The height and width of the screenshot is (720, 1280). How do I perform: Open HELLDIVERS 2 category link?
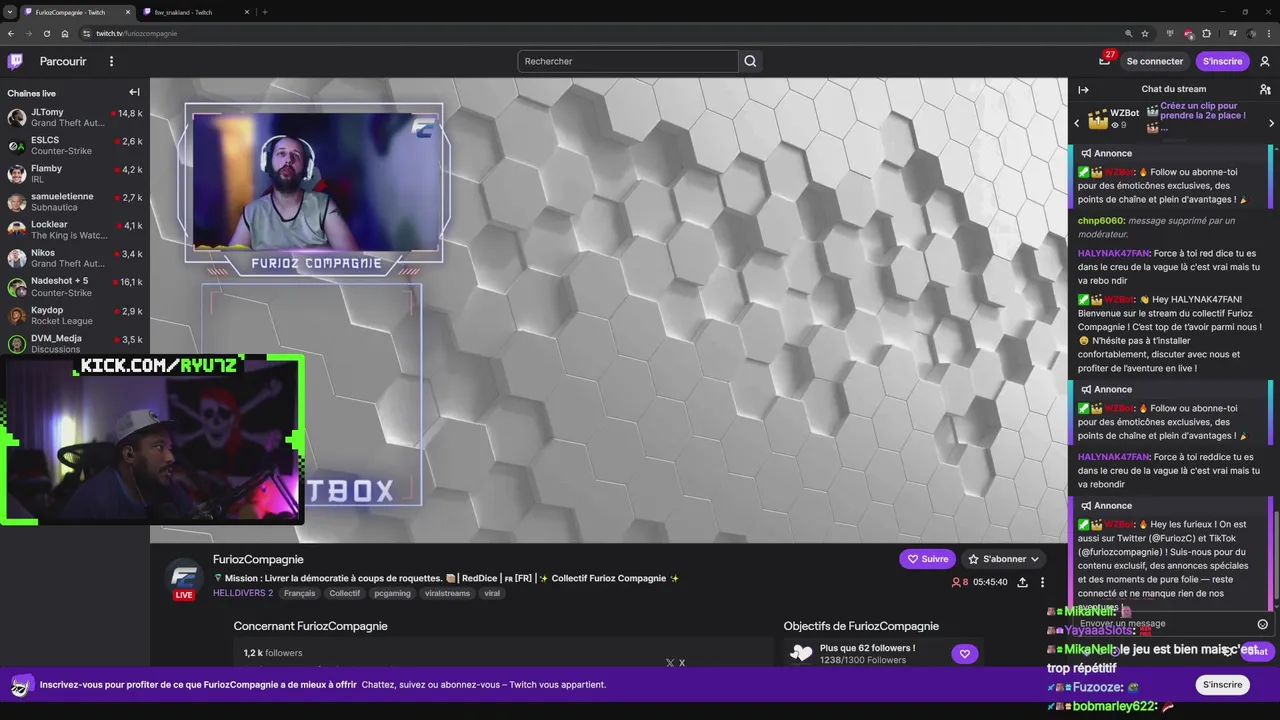tap(243, 593)
